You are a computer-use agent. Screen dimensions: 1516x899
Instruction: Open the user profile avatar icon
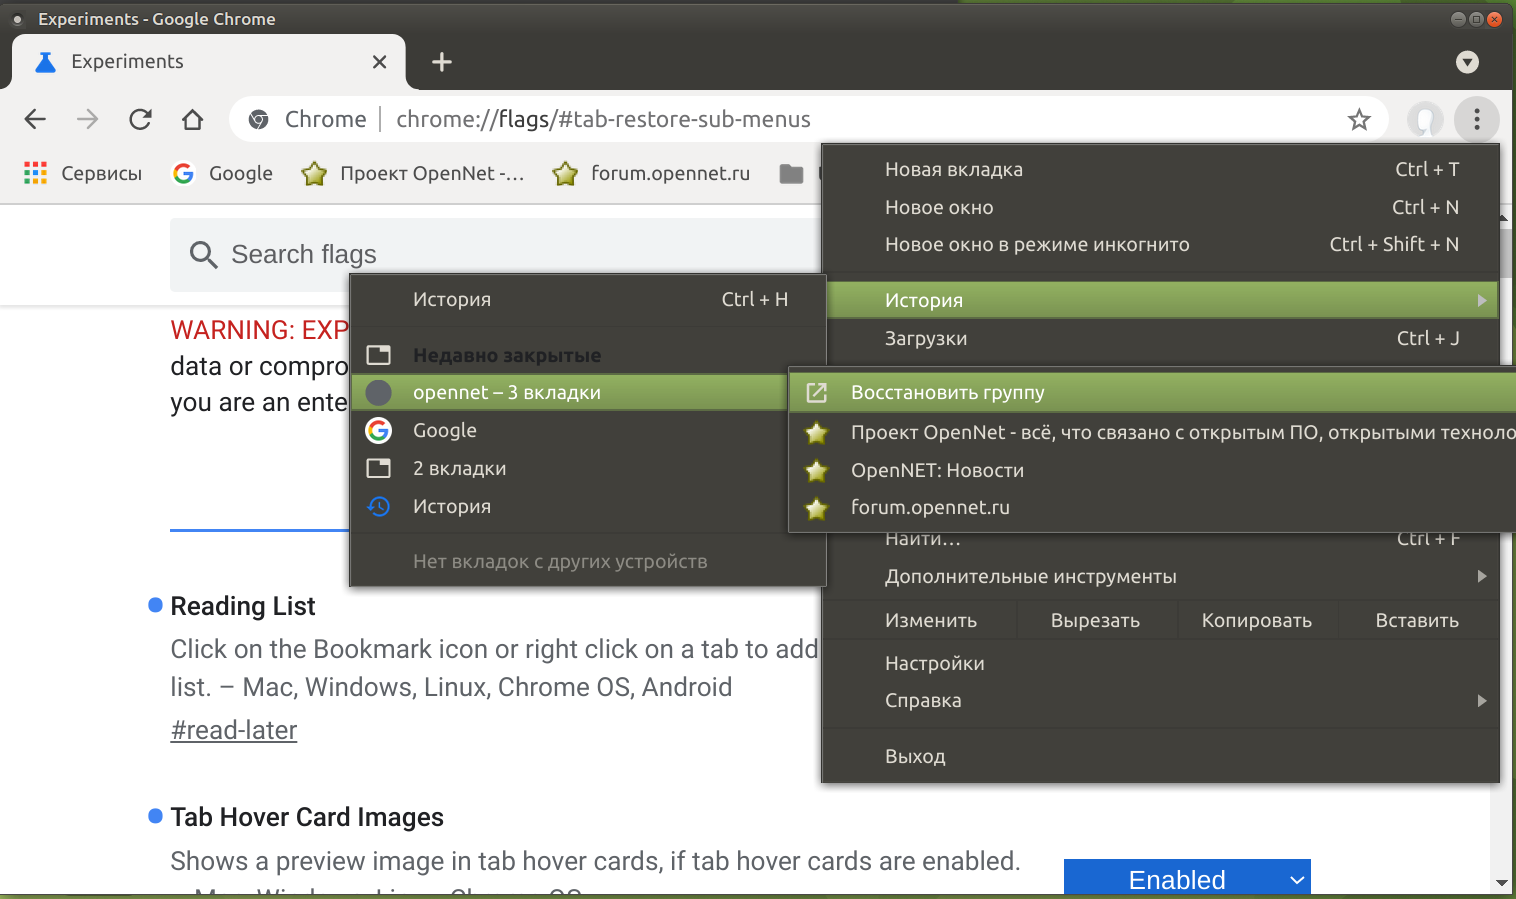1425,120
